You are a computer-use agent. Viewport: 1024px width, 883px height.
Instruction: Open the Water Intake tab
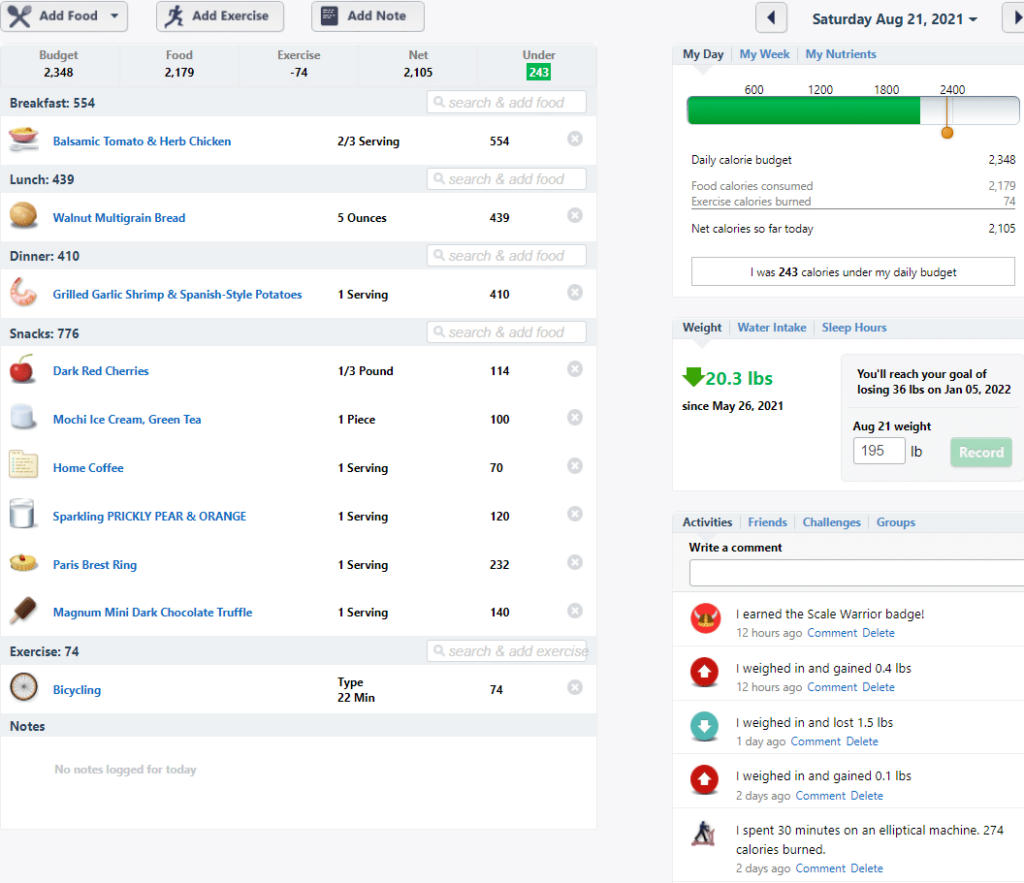771,327
